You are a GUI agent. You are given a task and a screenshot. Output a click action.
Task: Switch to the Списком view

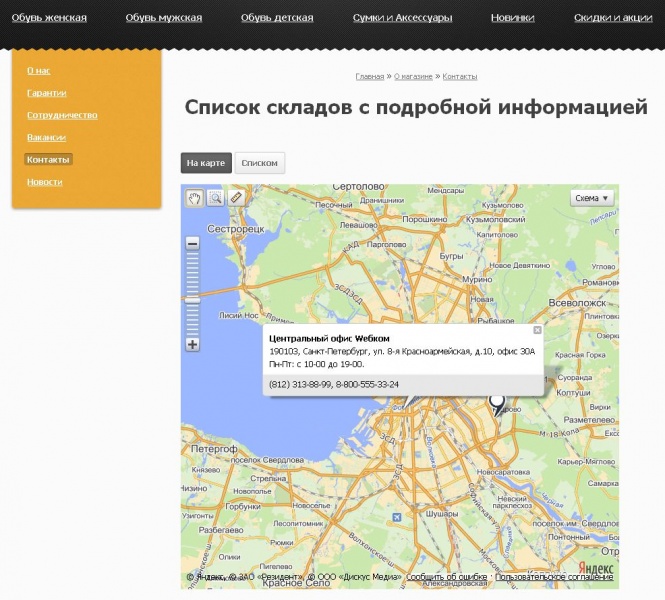[260, 163]
